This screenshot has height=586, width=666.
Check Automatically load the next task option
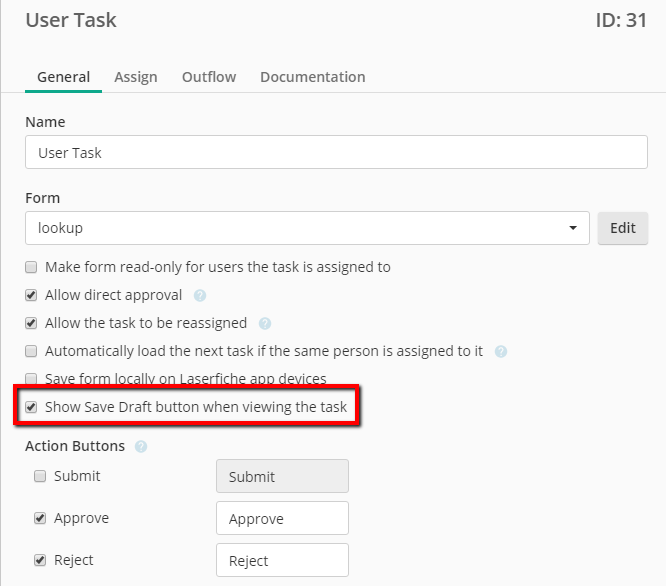[x=31, y=351]
